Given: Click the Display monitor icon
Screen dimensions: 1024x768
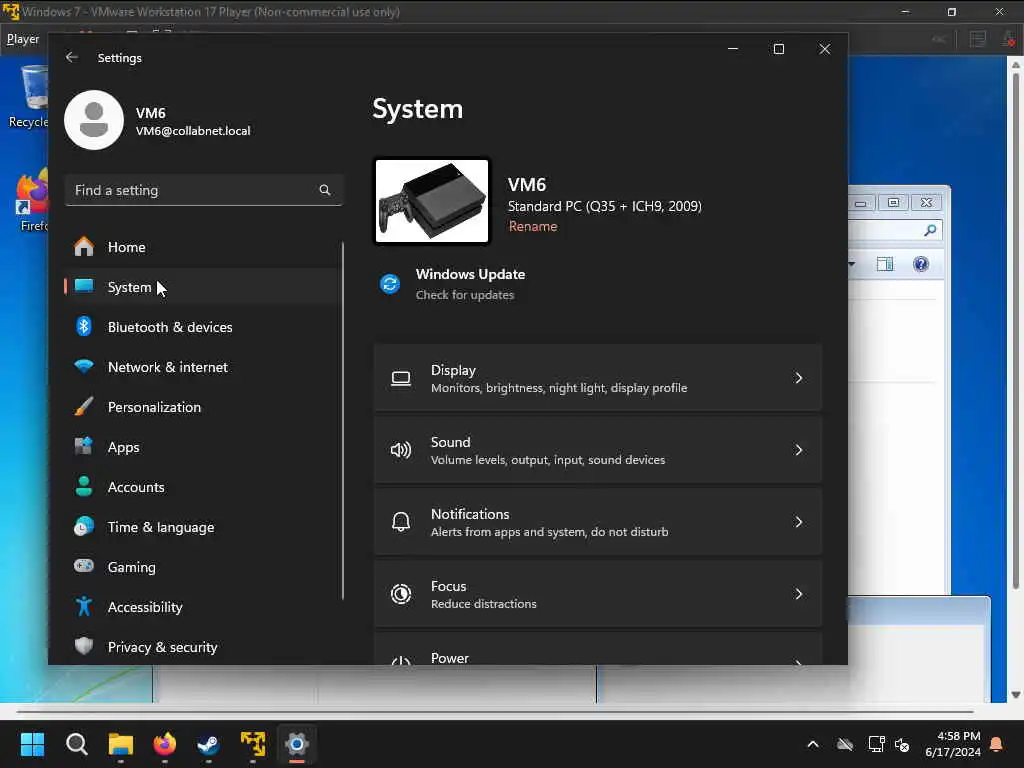Looking at the screenshot, I should [401, 379].
